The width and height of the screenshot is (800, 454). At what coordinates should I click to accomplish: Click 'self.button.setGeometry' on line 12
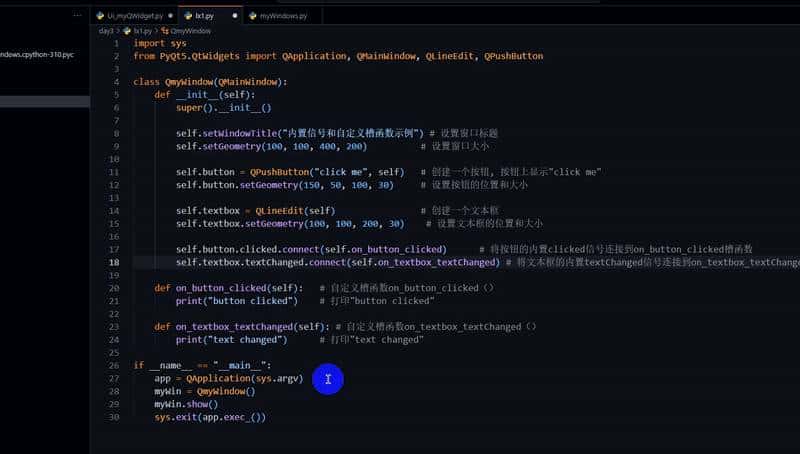click(237, 185)
